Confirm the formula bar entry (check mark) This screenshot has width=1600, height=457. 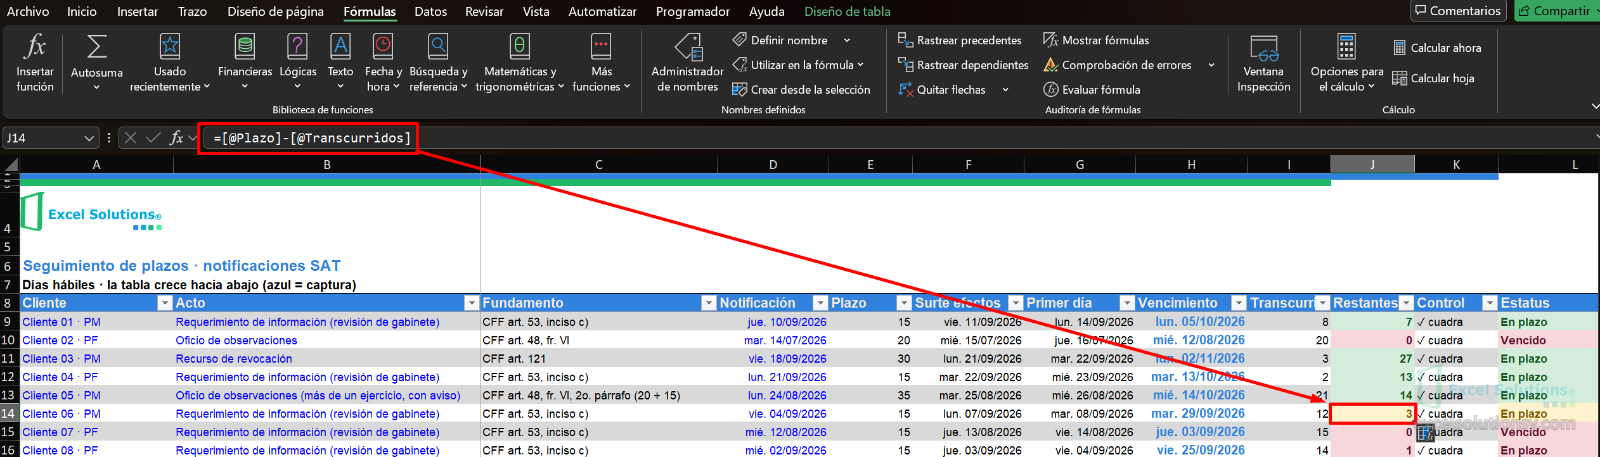coord(153,138)
